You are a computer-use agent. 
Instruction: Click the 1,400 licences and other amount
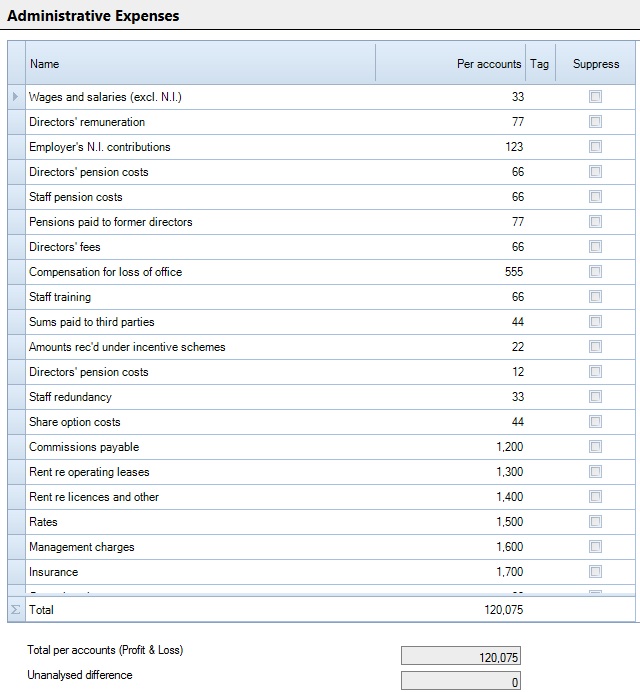click(510, 497)
